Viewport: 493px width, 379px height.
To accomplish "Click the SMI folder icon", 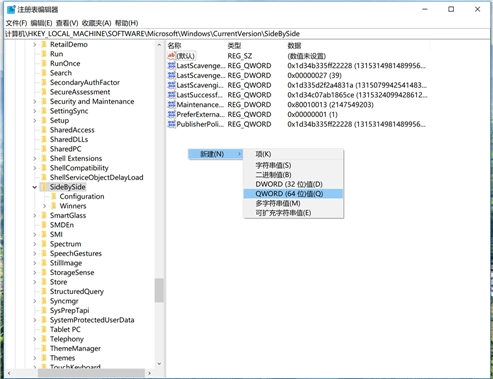I will pos(44,234).
